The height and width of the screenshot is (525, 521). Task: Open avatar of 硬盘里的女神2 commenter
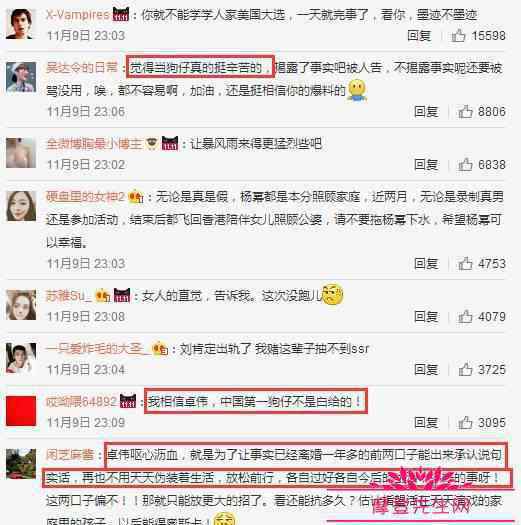[x=21, y=206]
